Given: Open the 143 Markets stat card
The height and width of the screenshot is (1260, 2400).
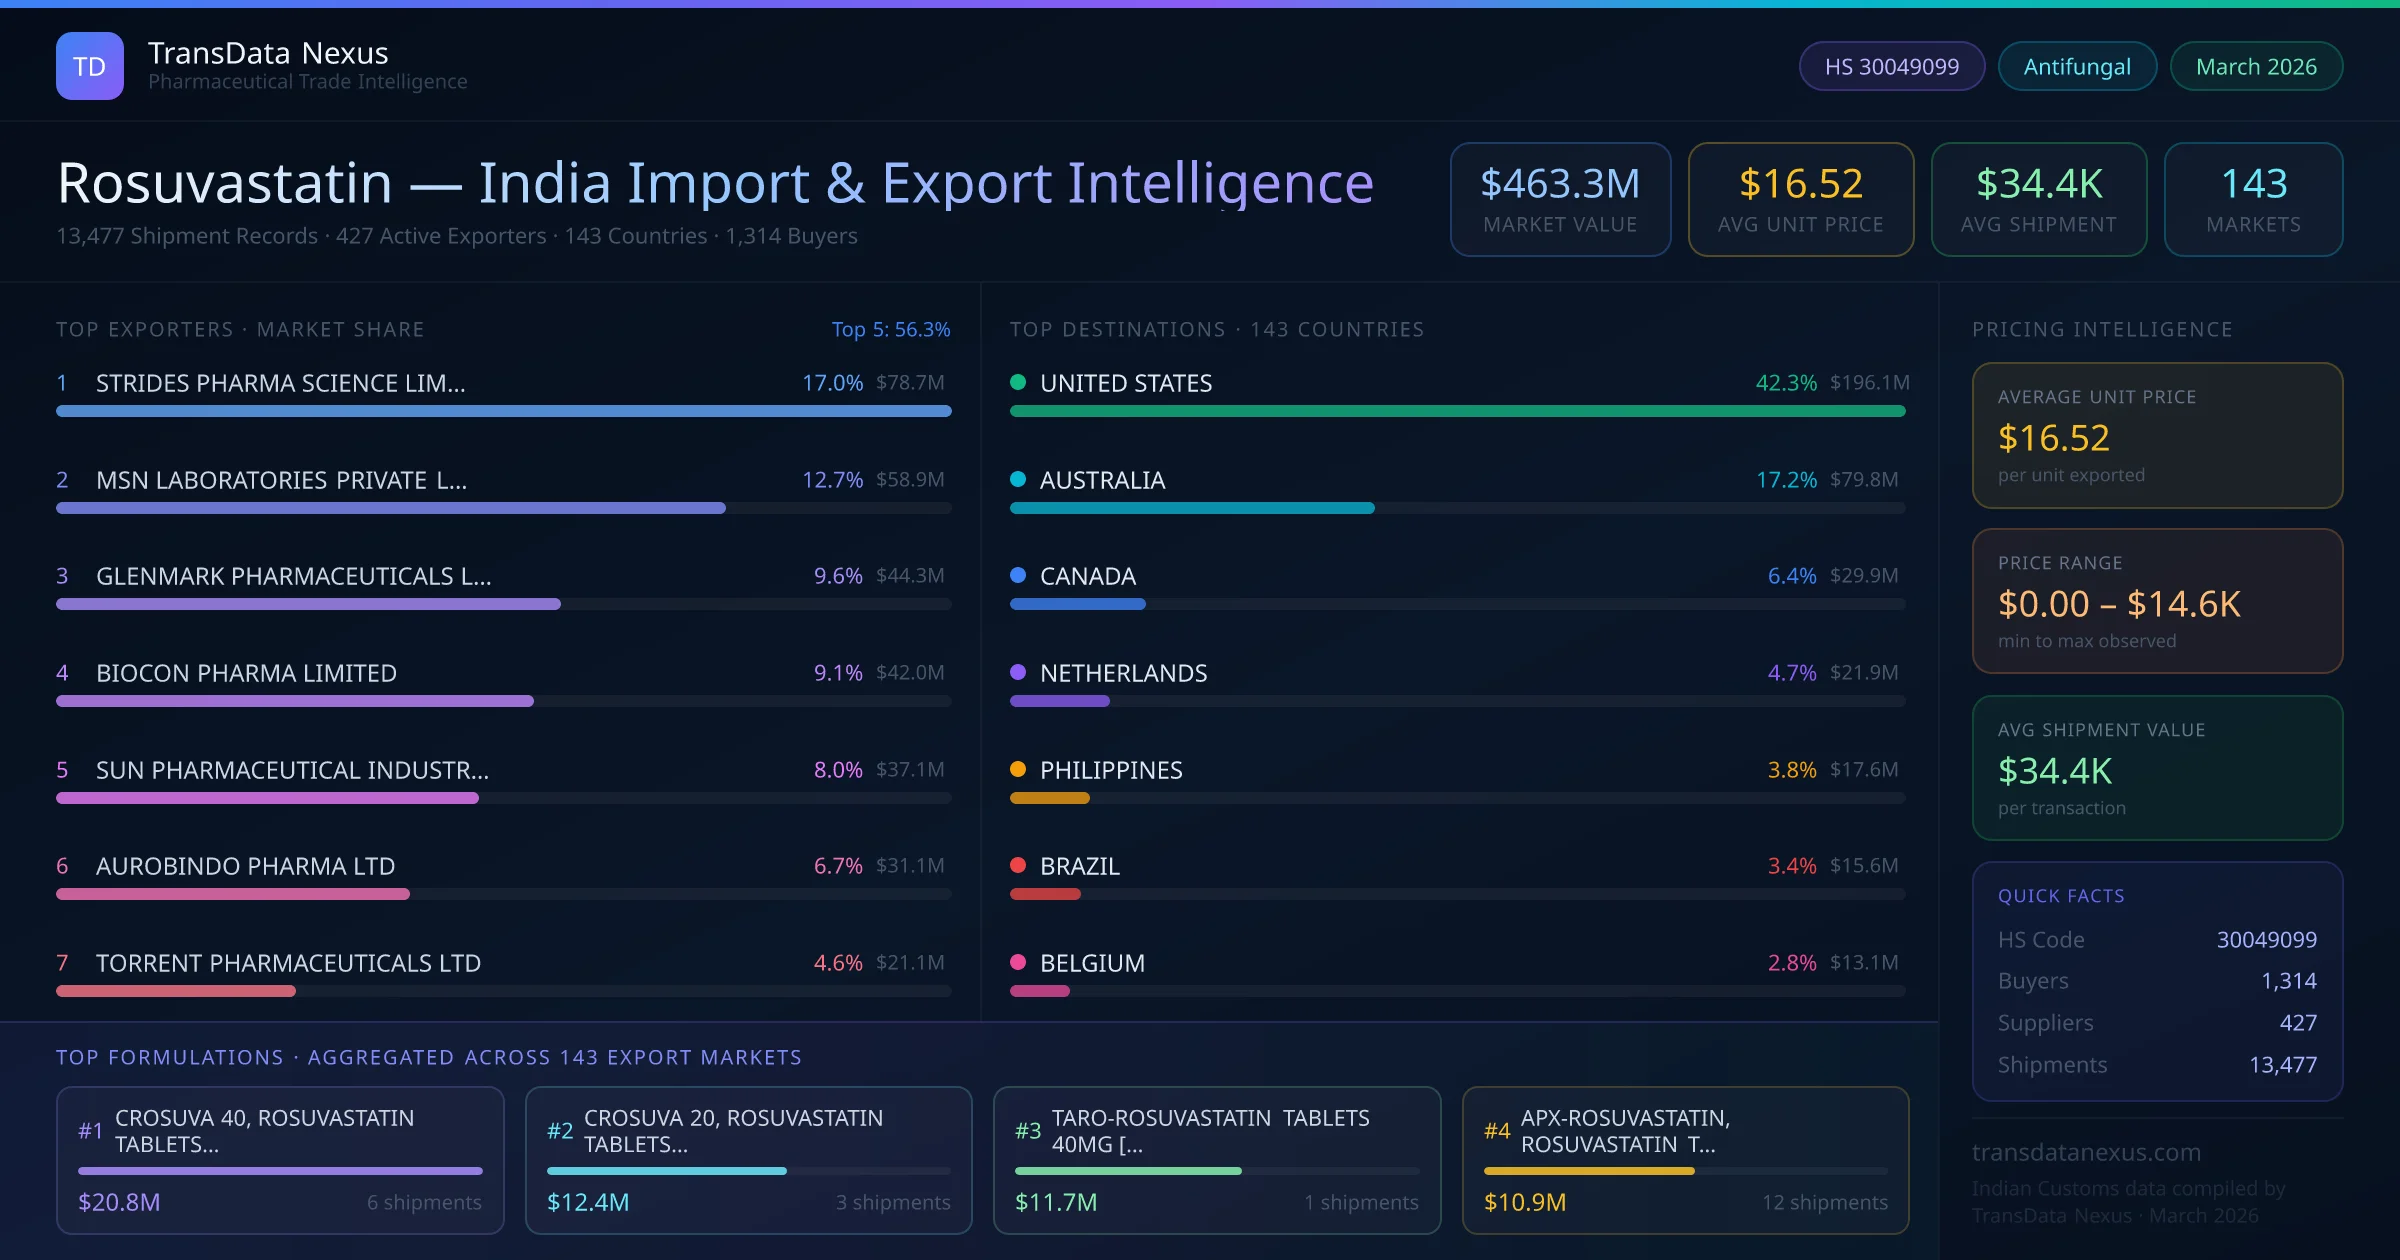Looking at the screenshot, I should pos(2253,199).
